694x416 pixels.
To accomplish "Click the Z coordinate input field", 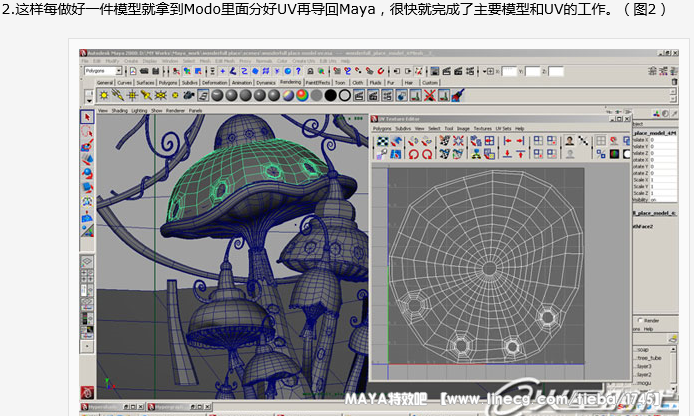I will (x=556, y=71).
